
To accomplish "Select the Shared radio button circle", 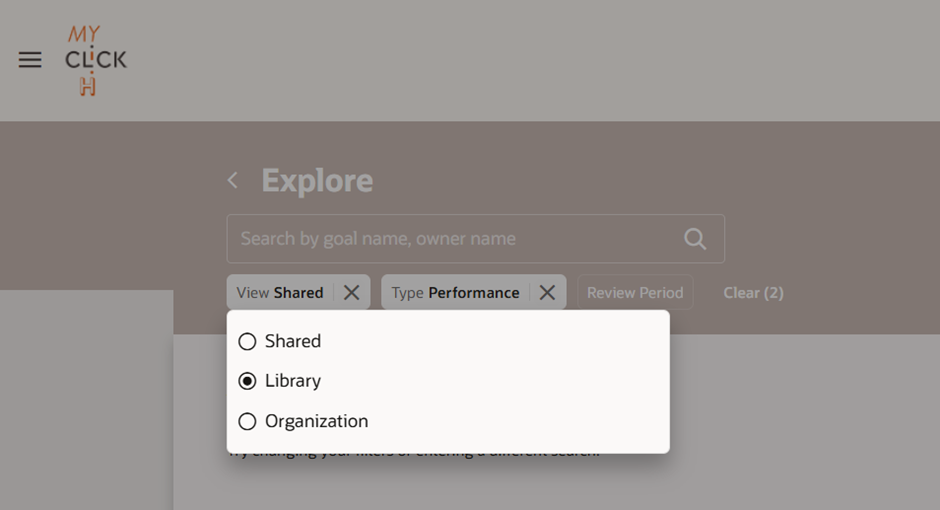I will [x=247, y=342].
